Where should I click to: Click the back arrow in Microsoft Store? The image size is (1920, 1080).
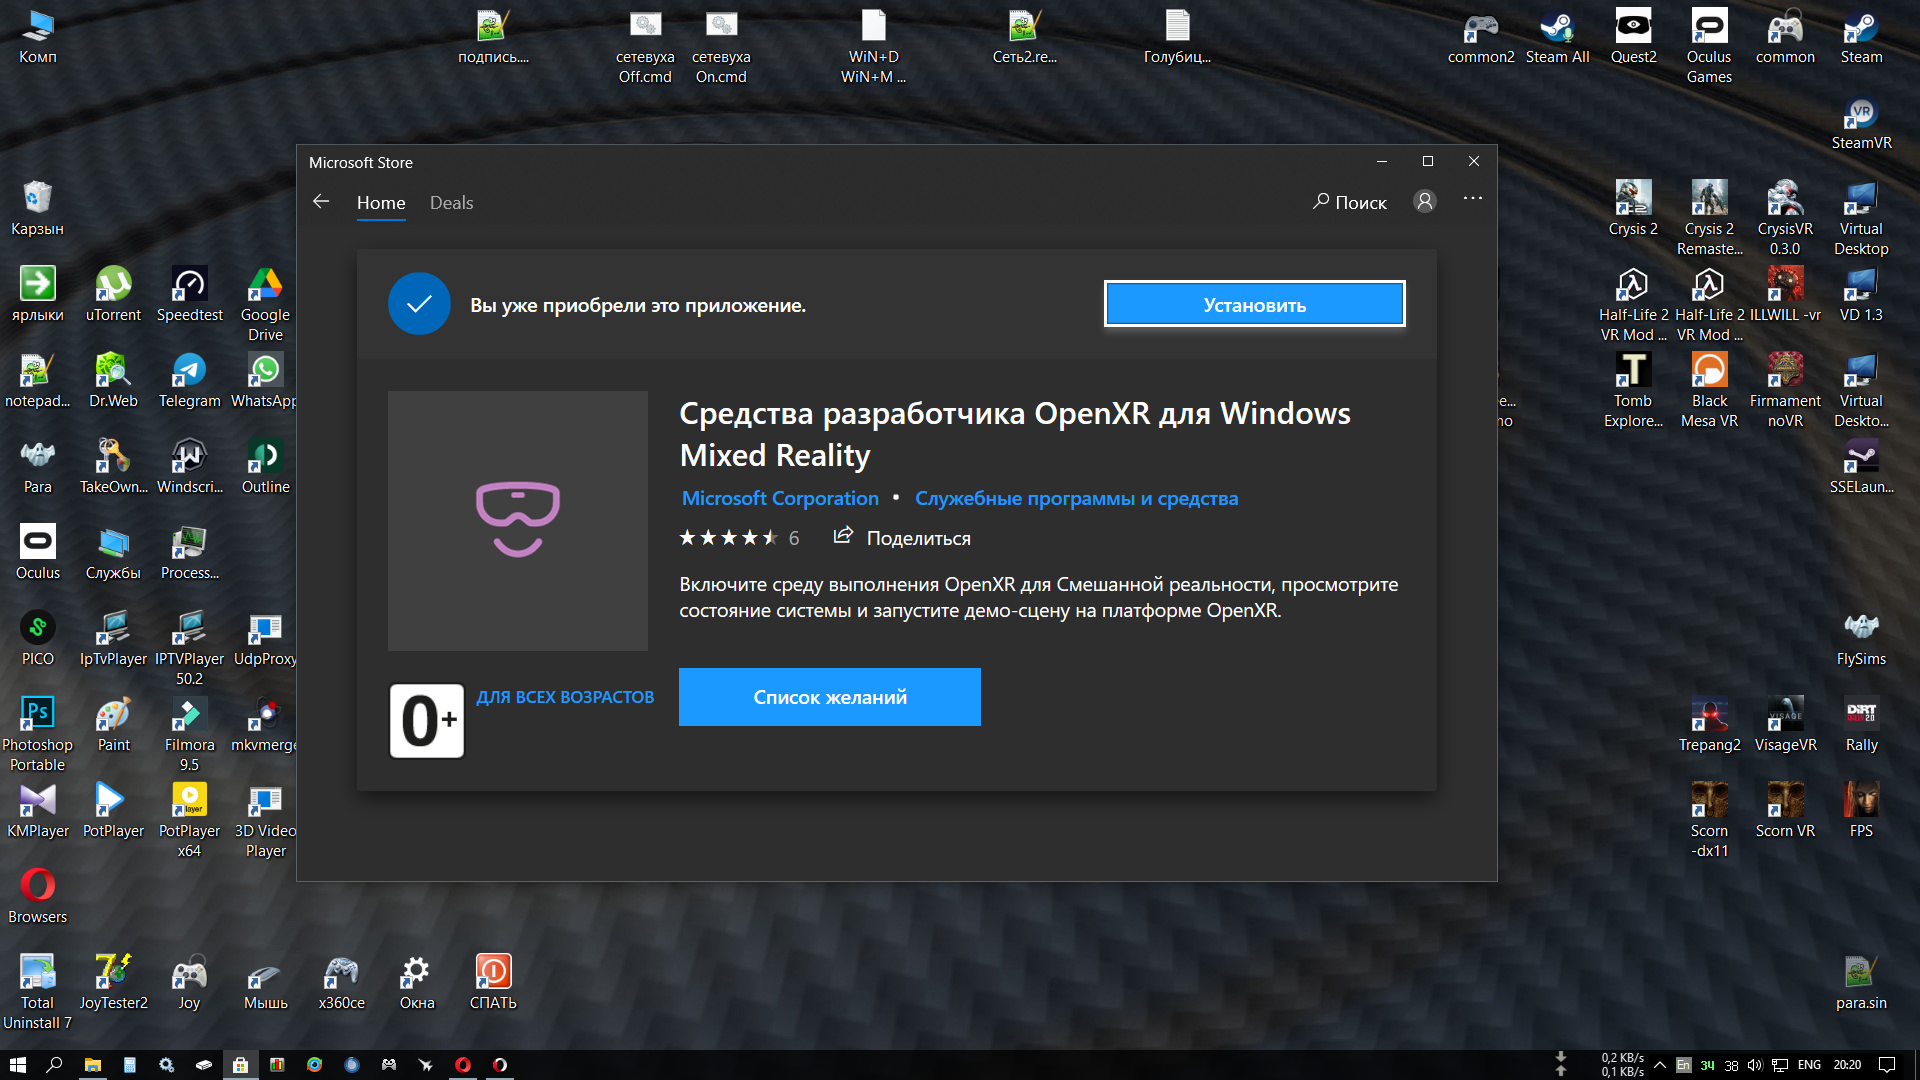tap(321, 202)
